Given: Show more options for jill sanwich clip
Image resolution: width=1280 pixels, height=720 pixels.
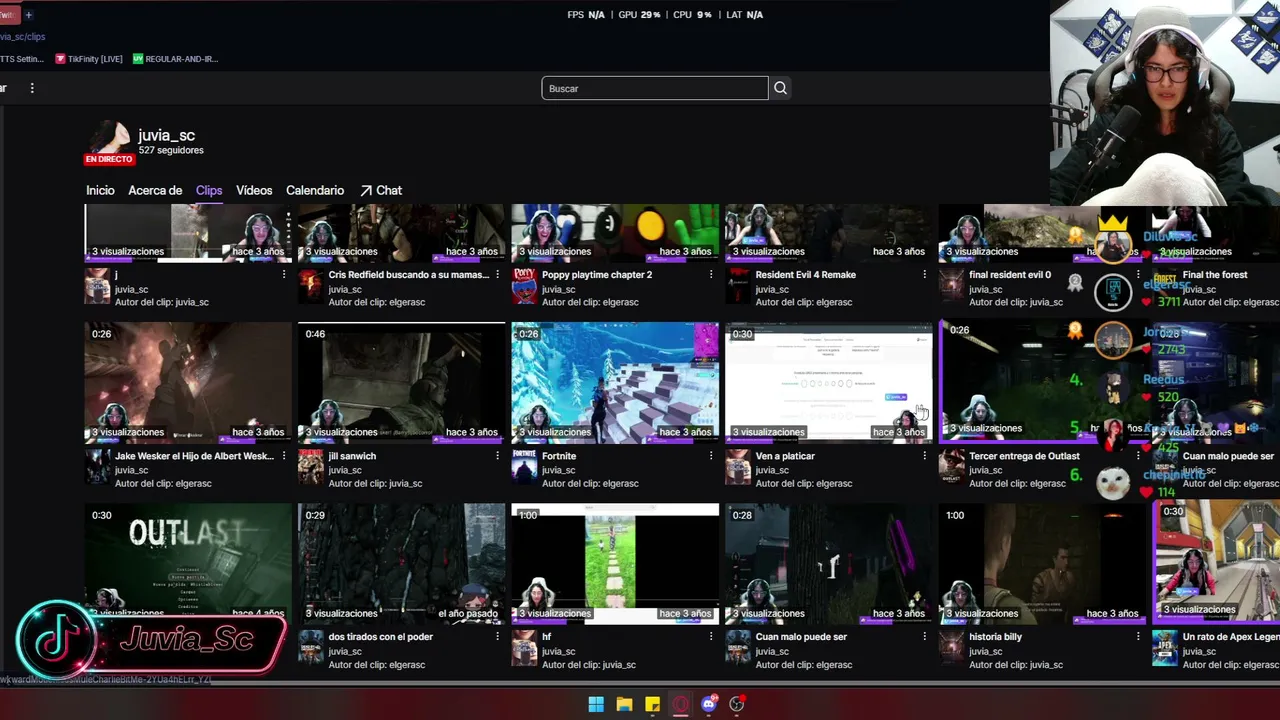Looking at the screenshot, I should click(497, 455).
